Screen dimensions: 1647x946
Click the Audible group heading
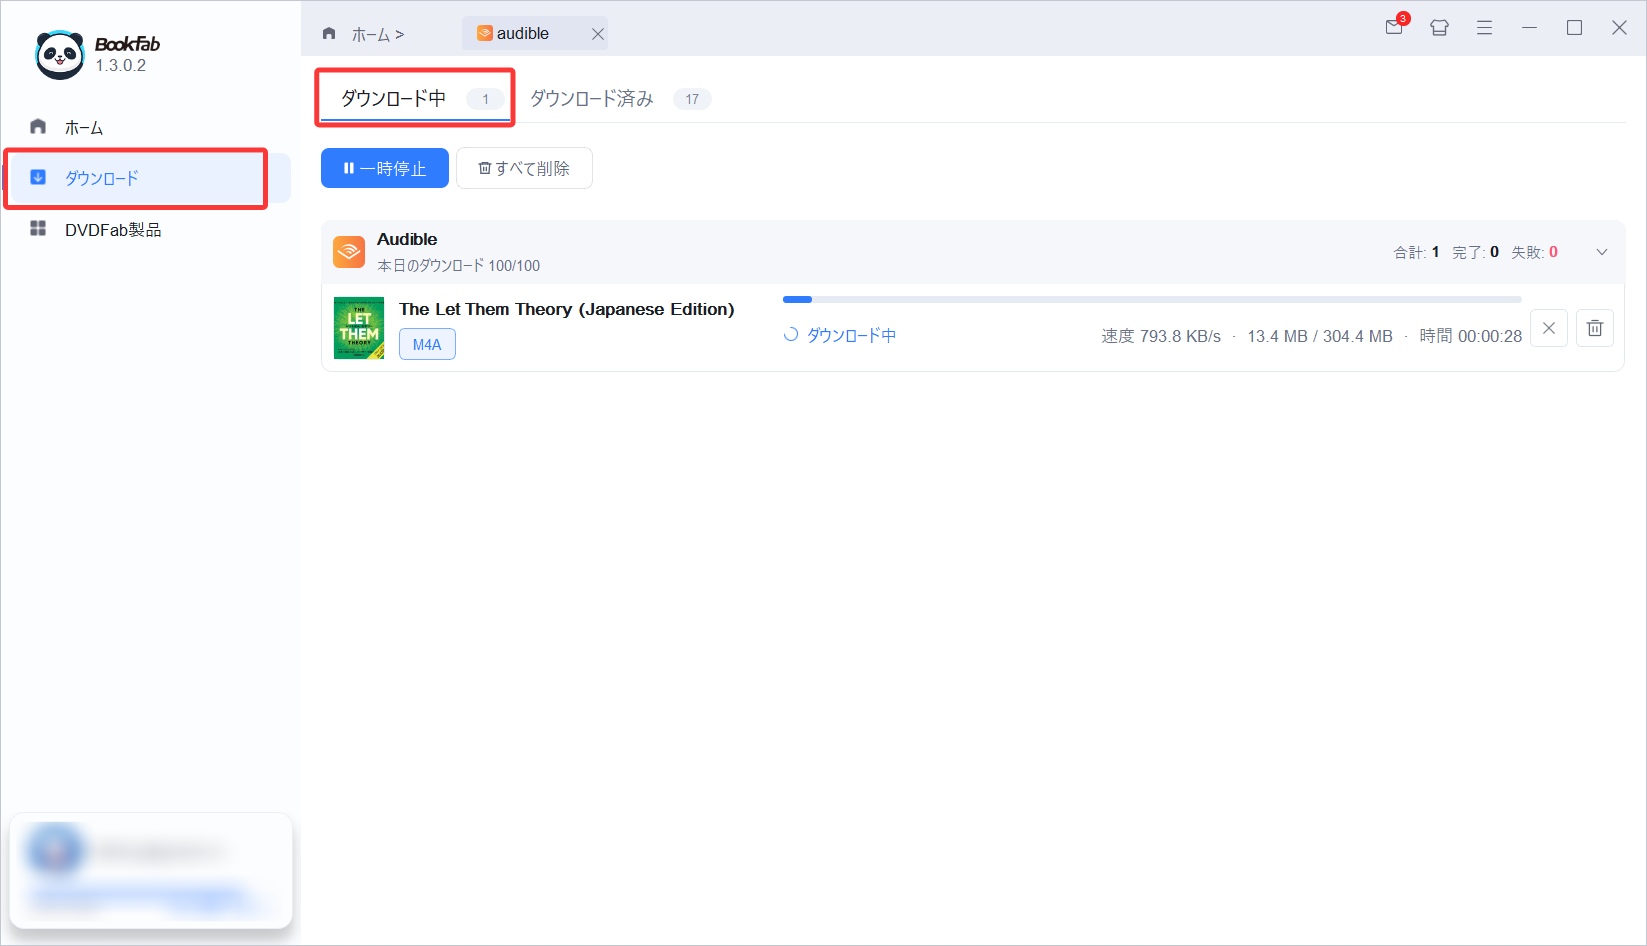click(x=407, y=239)
